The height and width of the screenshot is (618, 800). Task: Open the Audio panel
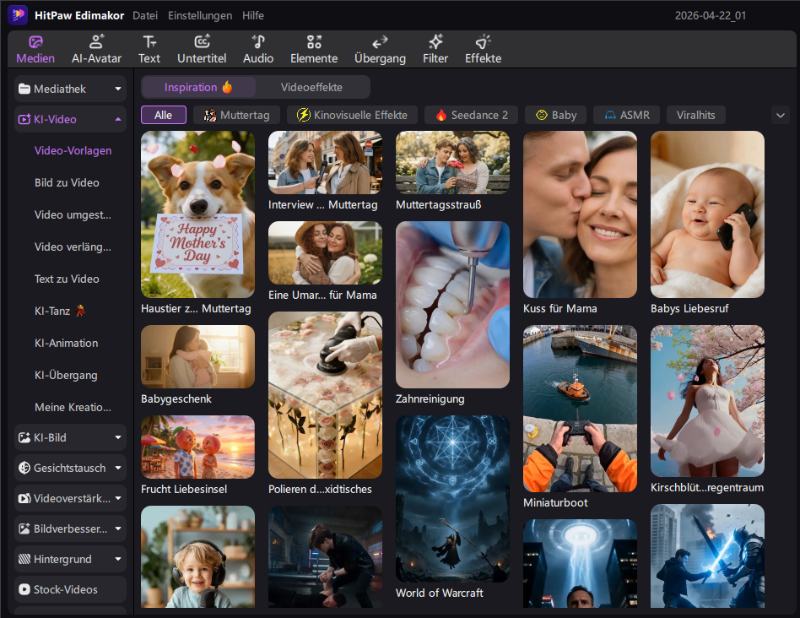[x=258, y=48]
